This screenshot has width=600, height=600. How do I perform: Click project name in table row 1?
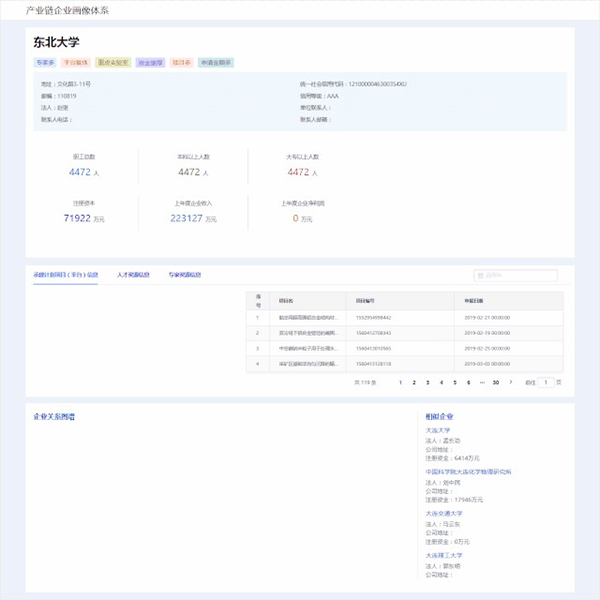(x=308, y=317)
